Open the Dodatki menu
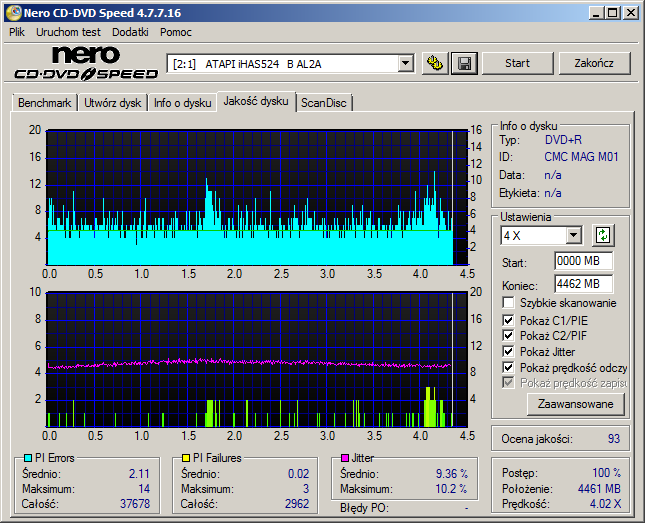The width and height of the screenshot is (645, 523). pyautogui.click(x=130, y=32)
